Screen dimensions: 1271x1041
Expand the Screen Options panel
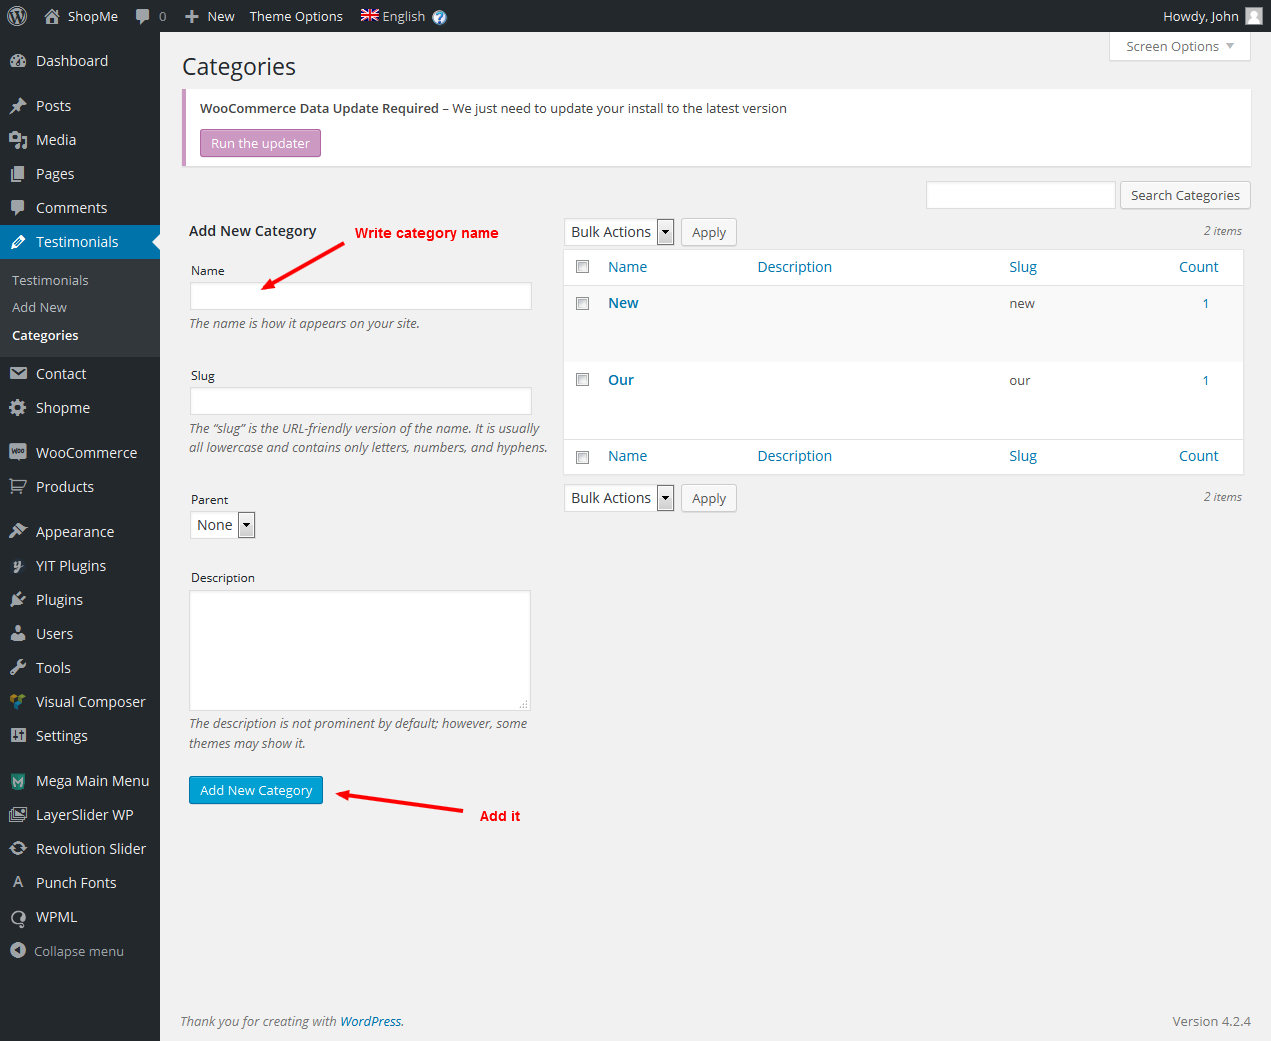(1179, 47)
